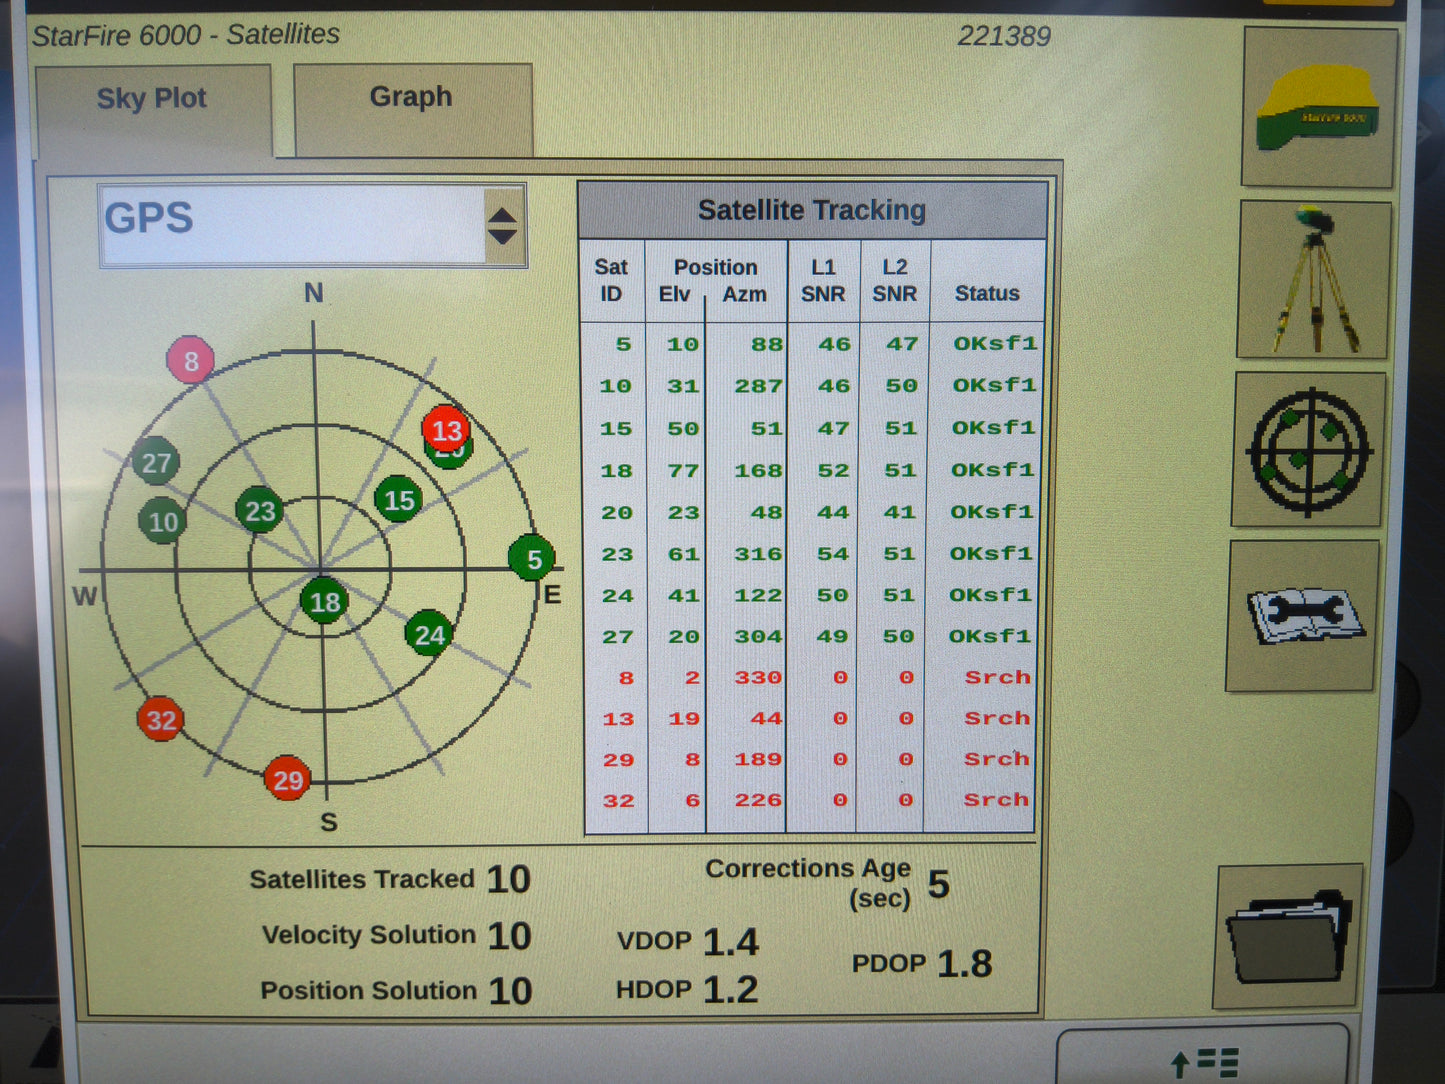Image resolution: width=1445 pixels, height=1084 pixels.
Task: Open the surveying tripod icon button
Action: (x=1314, y=279)
